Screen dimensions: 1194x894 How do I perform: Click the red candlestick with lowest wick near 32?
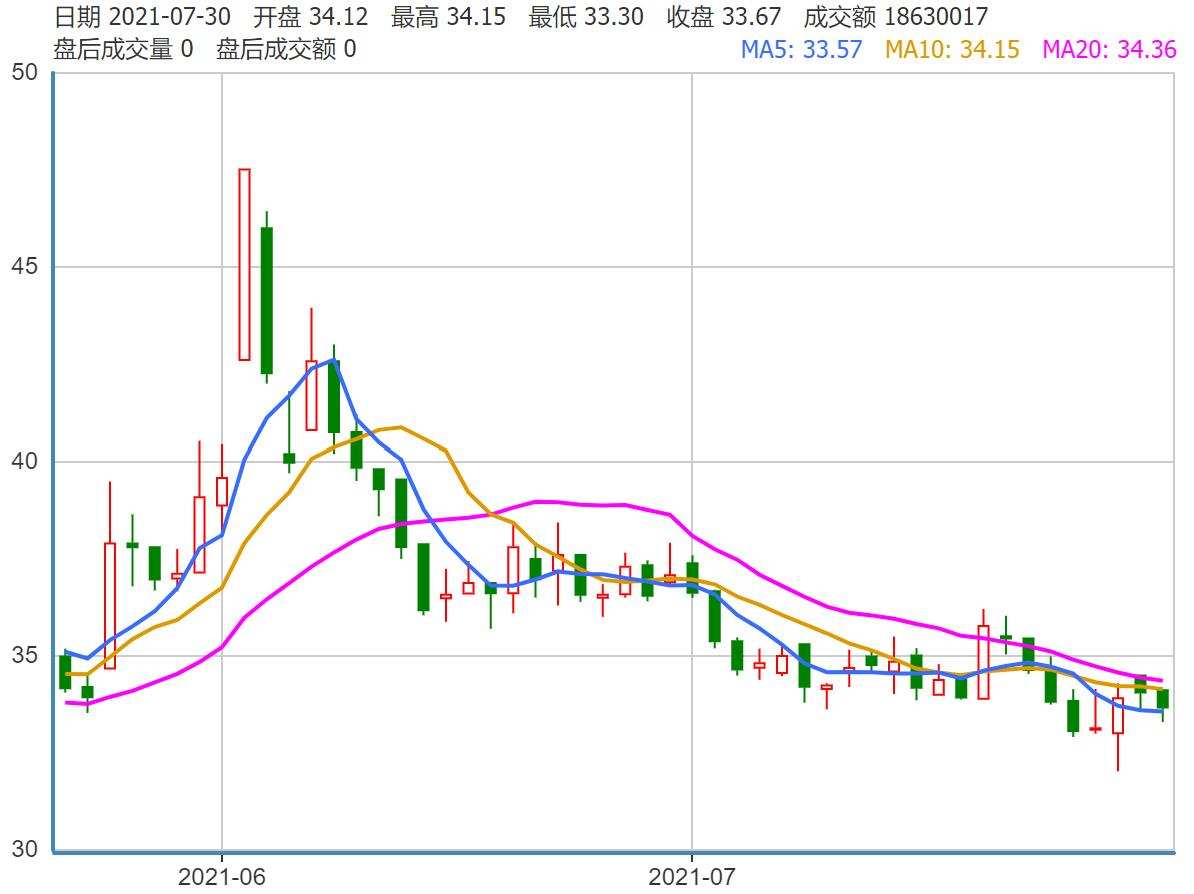[1118, 716]
